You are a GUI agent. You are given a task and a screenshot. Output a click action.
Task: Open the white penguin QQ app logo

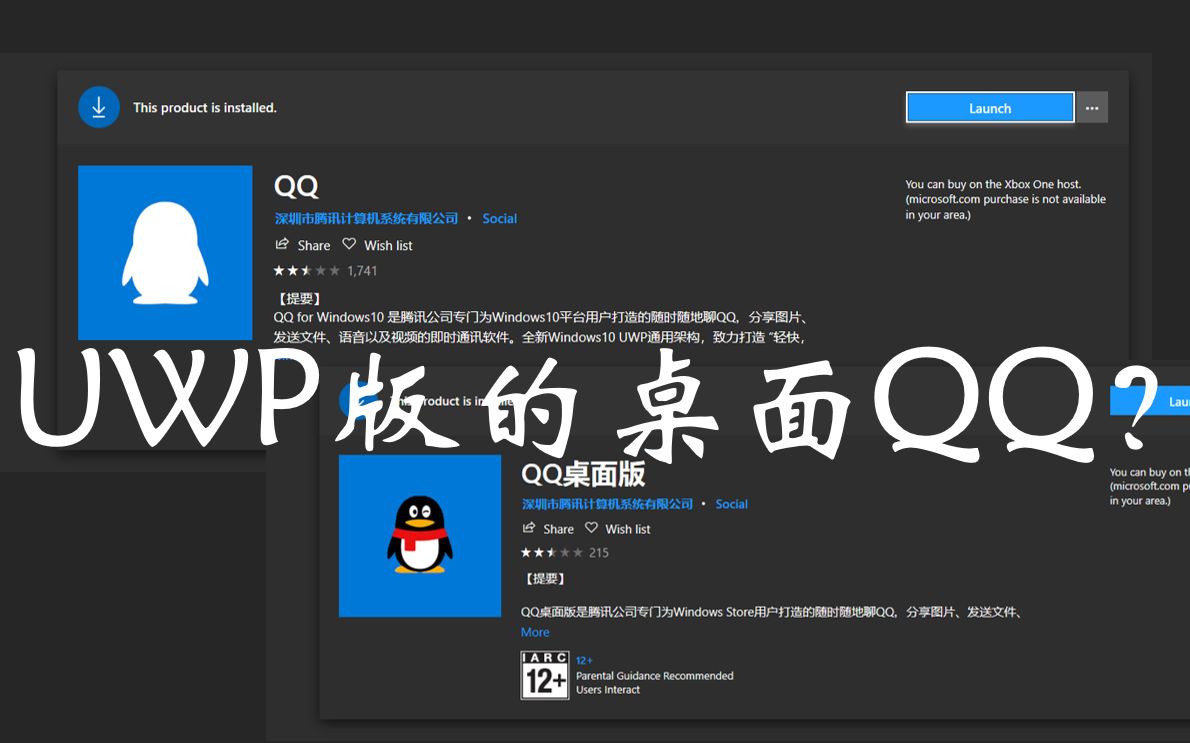pos(165,253)
